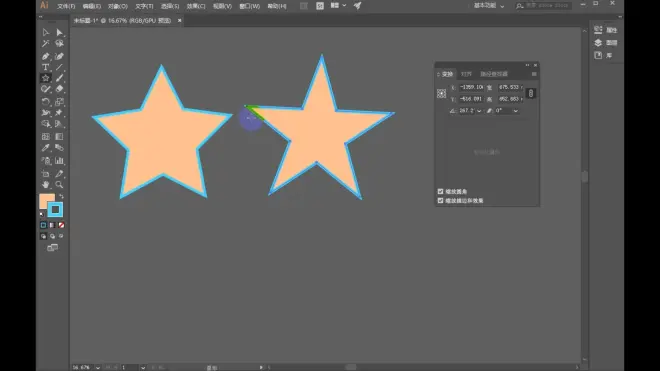
Task: Set fill to None
Action: (61, 225)
